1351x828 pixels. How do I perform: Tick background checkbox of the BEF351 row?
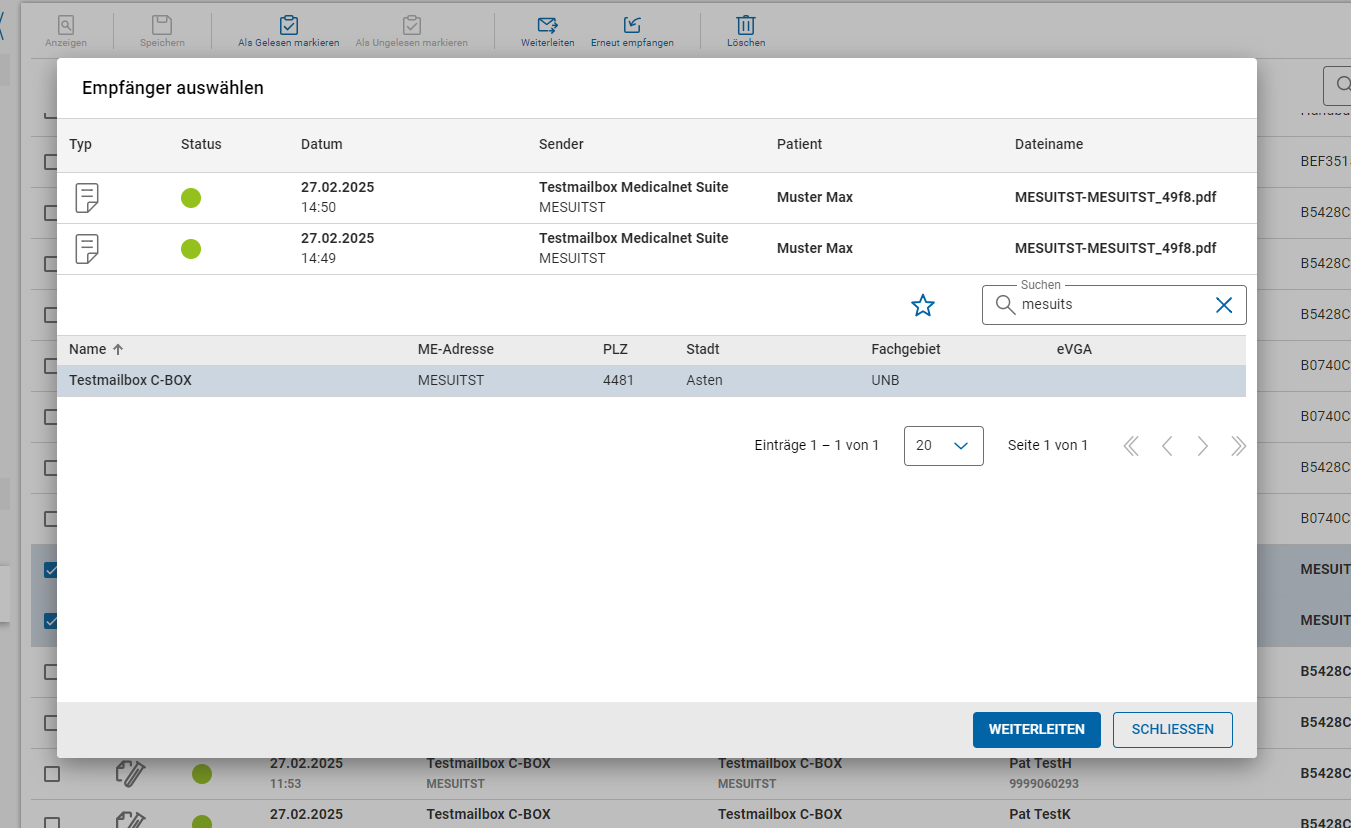click(x=52, y=162)
